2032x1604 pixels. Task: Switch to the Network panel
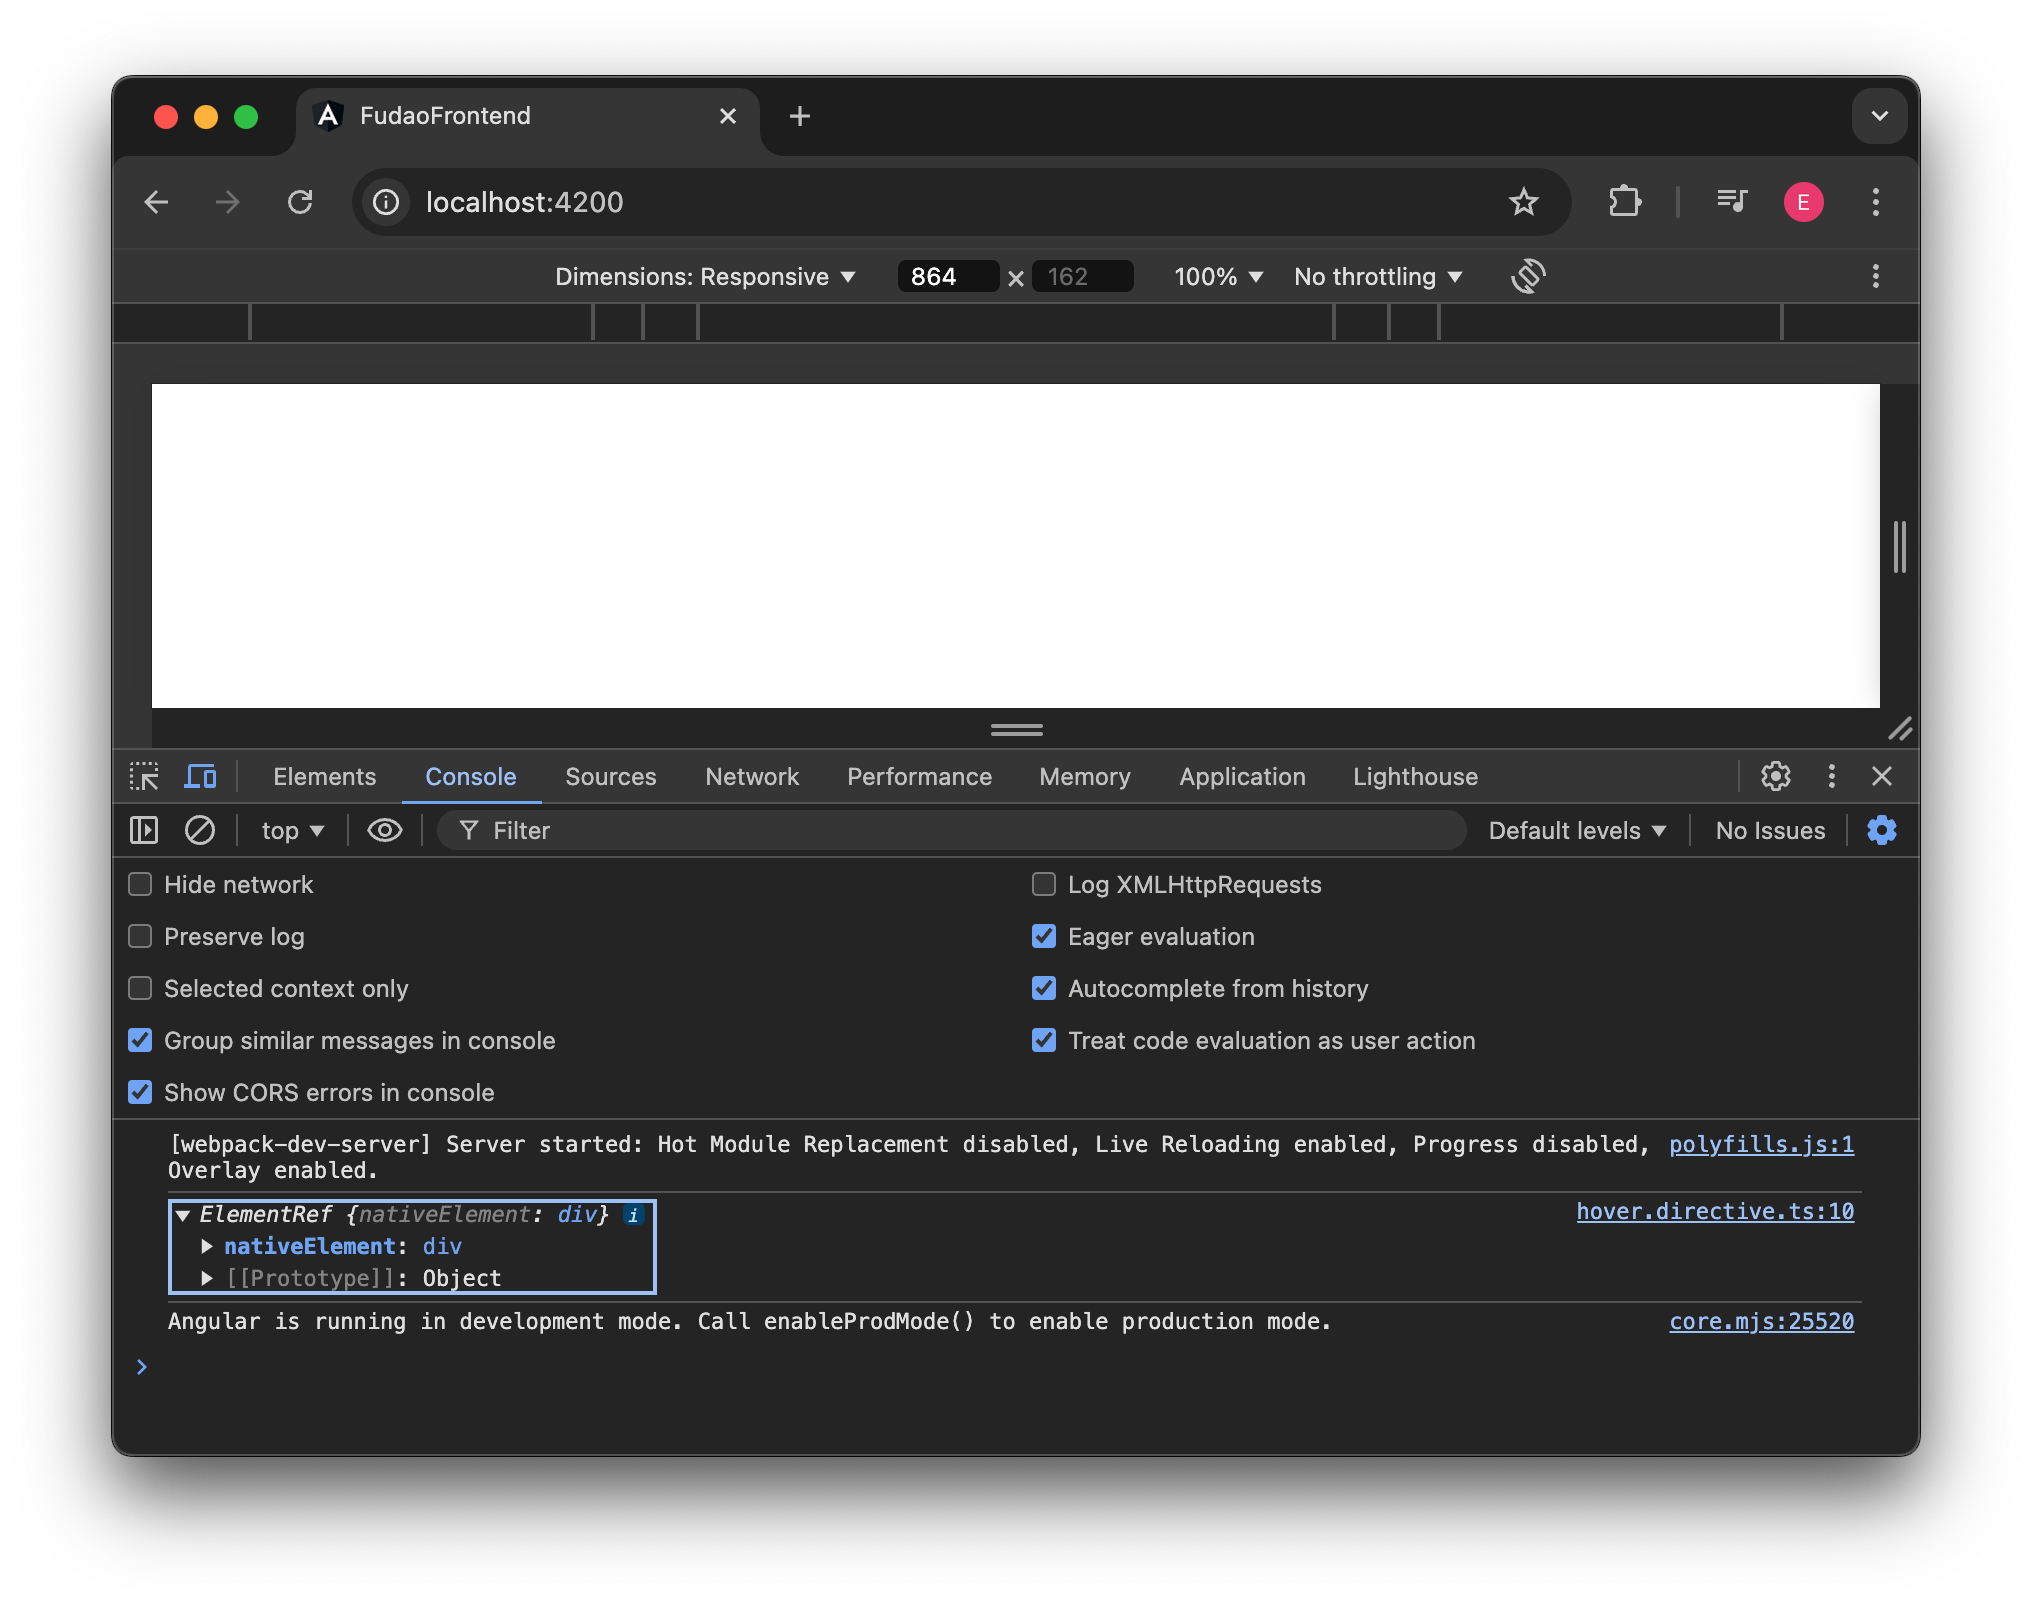coord(751,776)
